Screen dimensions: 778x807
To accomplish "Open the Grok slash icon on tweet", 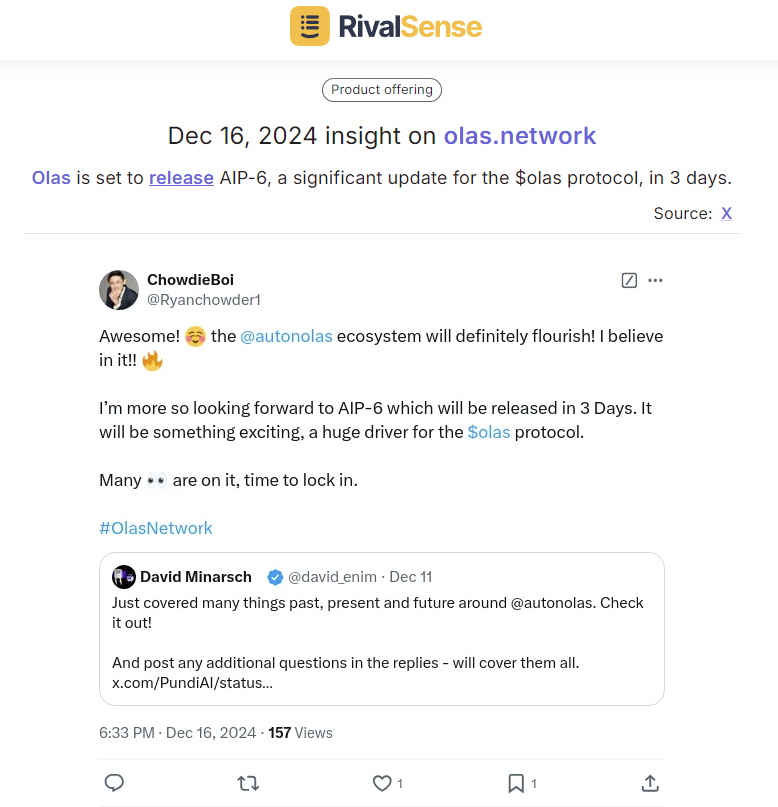I will click(629, 280).
